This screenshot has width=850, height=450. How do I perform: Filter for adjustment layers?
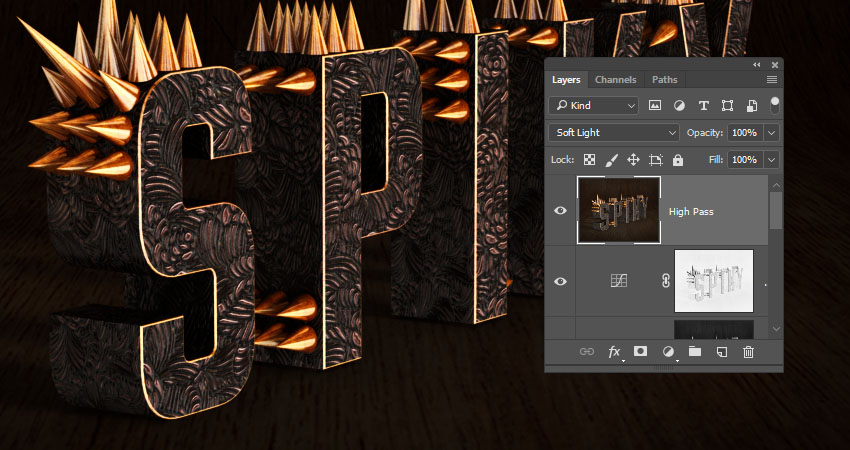pyautogui.click(x=679, y=106)
